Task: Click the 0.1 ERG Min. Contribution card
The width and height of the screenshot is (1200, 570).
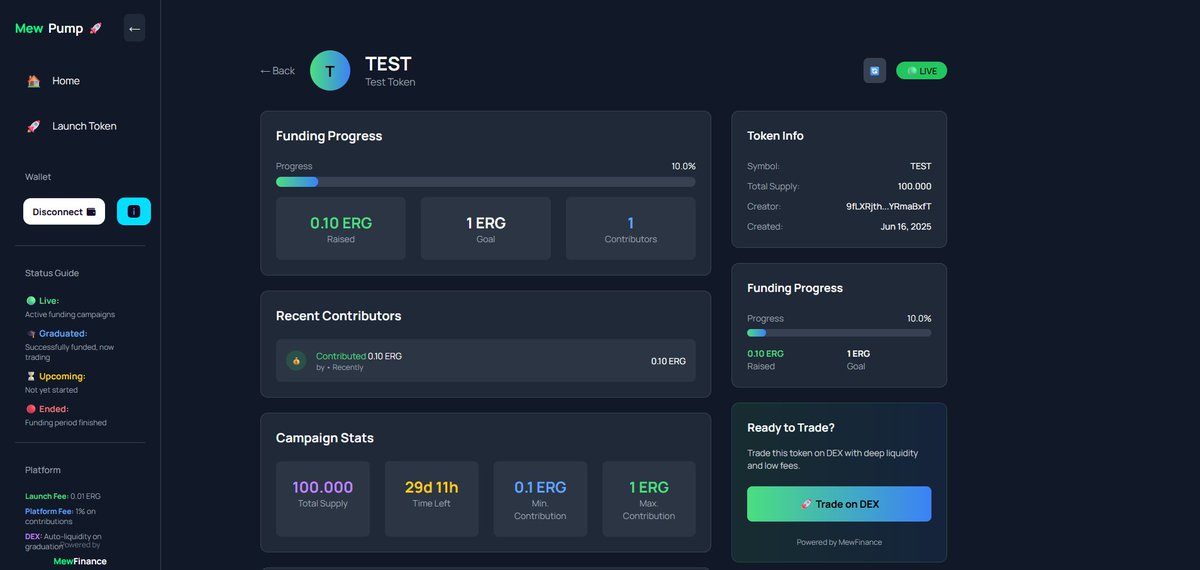Action: point(540,499)
